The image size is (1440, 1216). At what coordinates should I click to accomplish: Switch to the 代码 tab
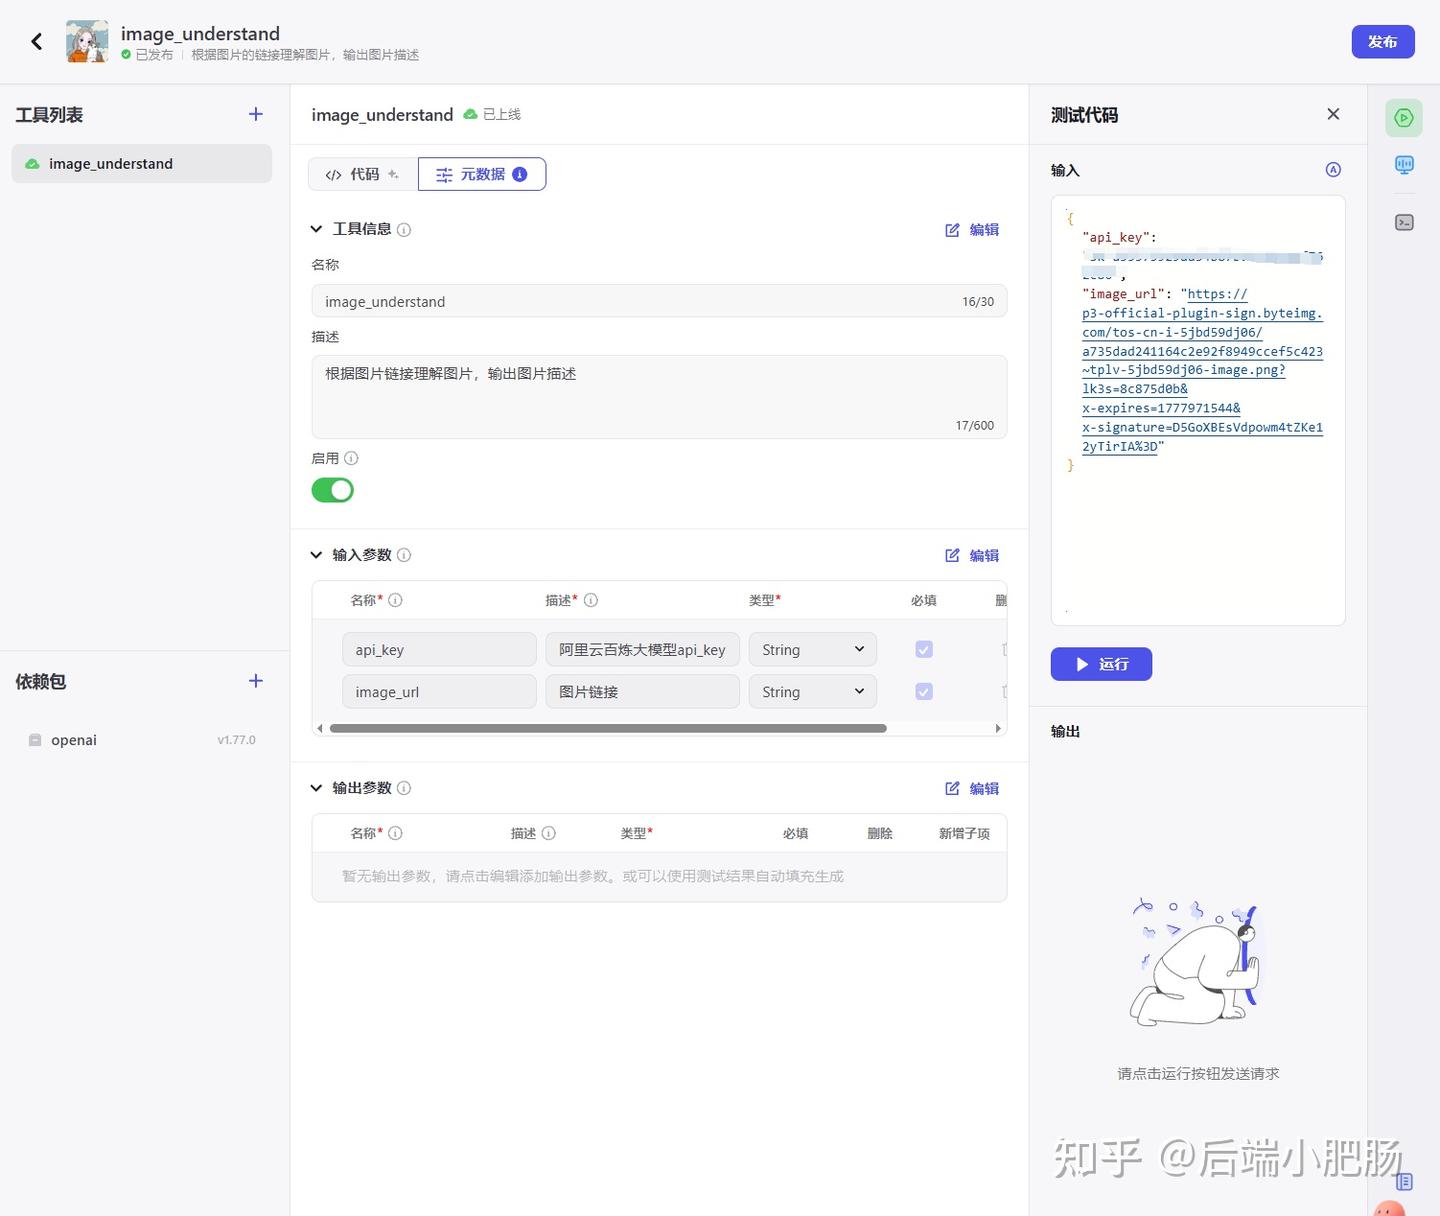click(363, 174)
